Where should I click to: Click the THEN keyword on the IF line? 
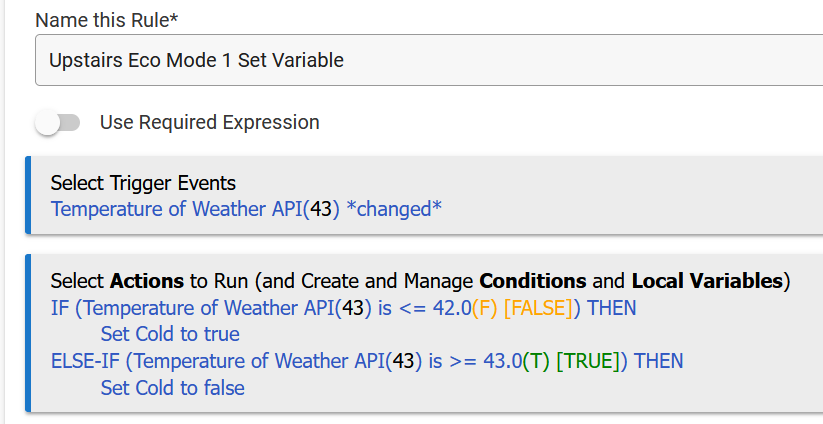611,308
